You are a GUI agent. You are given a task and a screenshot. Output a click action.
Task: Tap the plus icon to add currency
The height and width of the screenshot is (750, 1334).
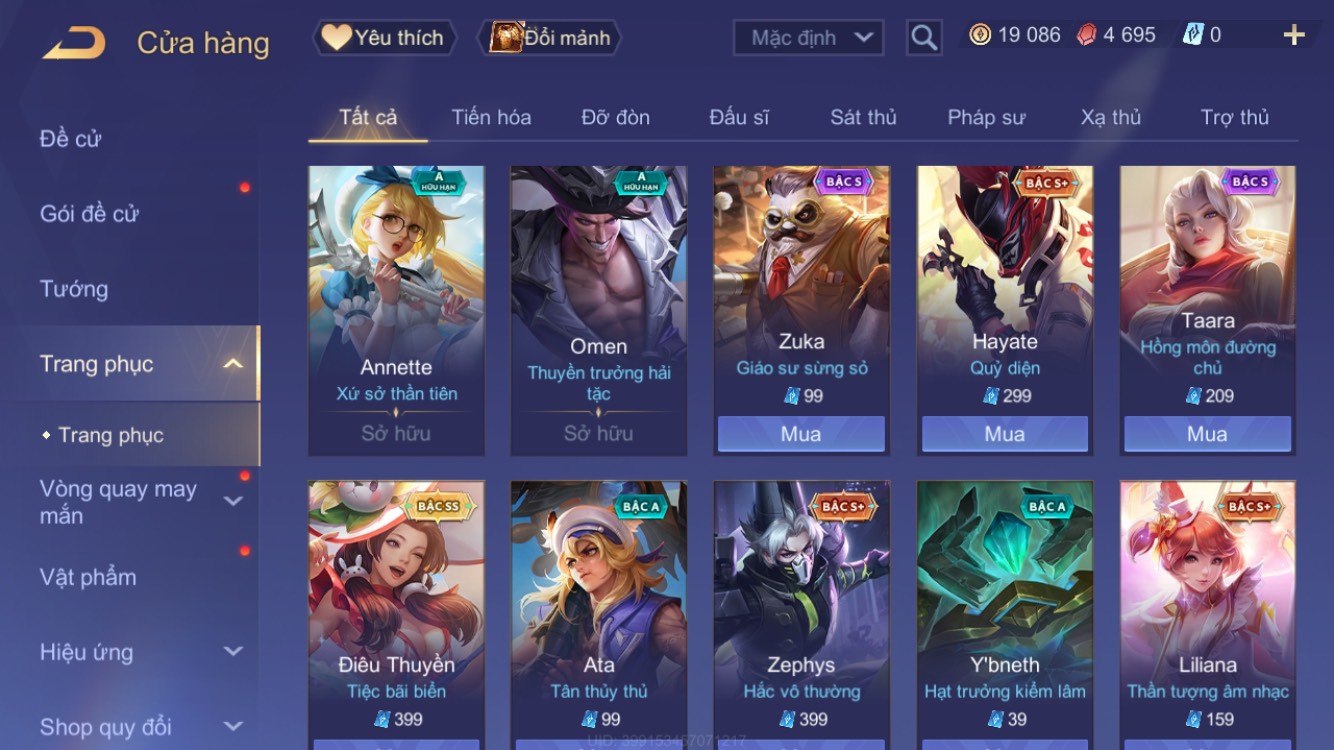tap(1294, 35)
